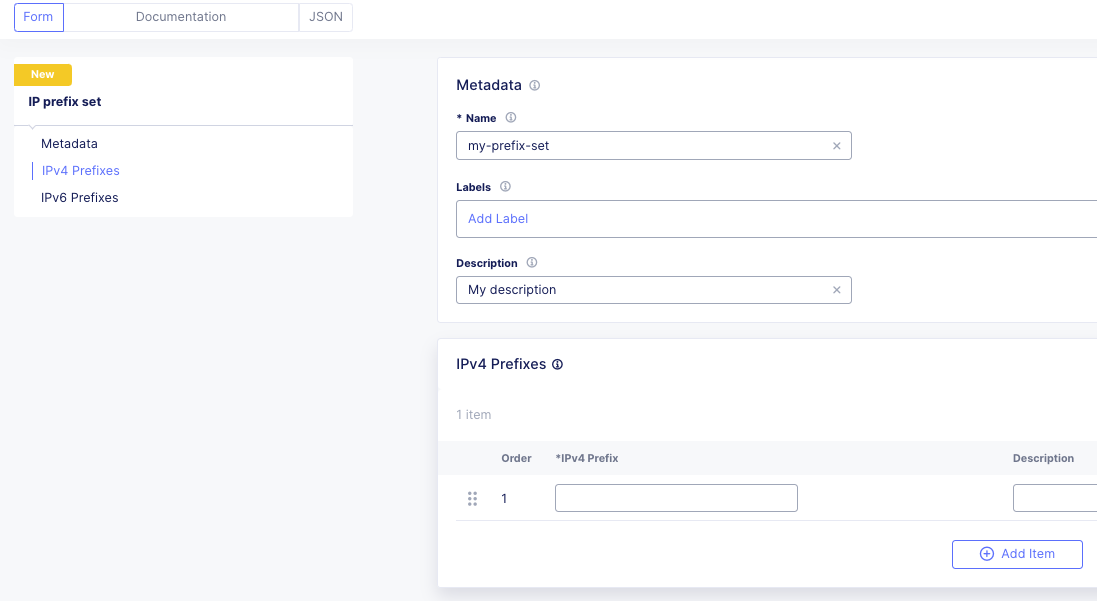Image resolution: width=1097 pixels, height=601 pixels.
Task: Select IPv6 Prefixes in the sidebar
Action: coord(79,197)
